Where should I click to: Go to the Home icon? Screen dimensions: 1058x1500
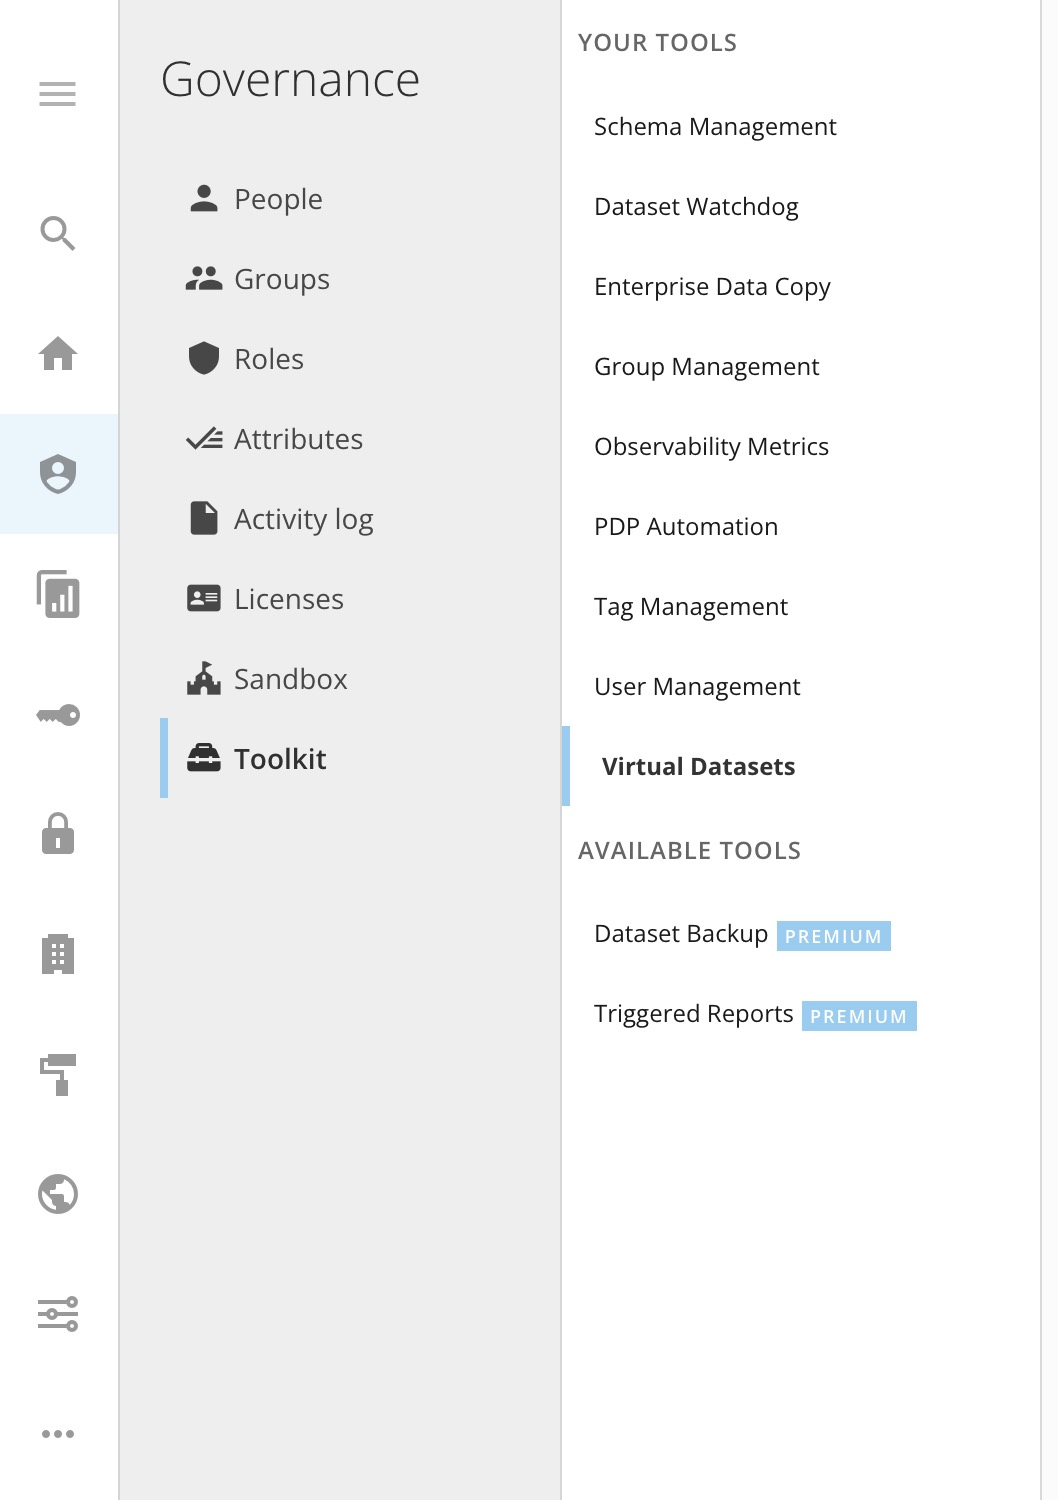click(58, 354)
